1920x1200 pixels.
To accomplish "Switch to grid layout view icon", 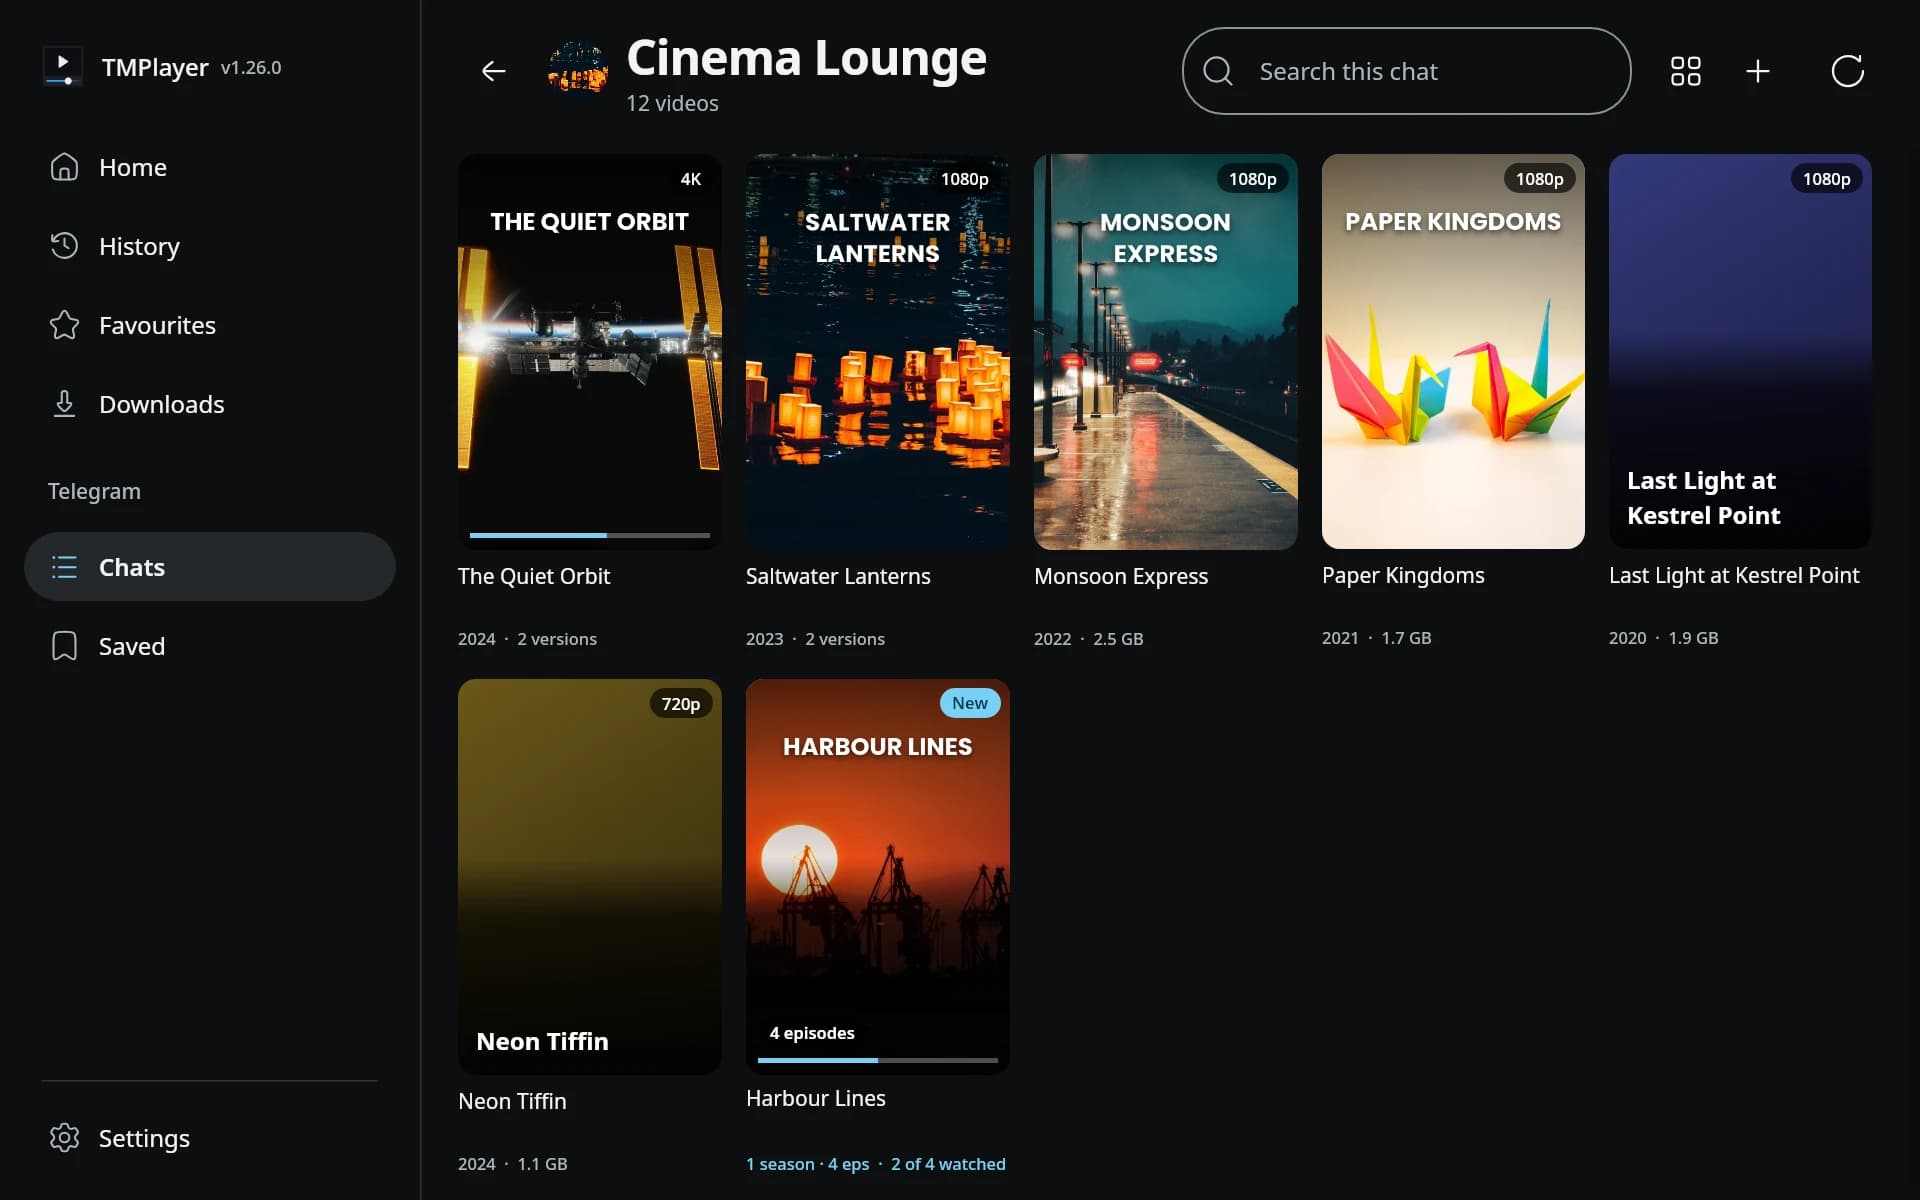I will click(x=1685, y=71).
